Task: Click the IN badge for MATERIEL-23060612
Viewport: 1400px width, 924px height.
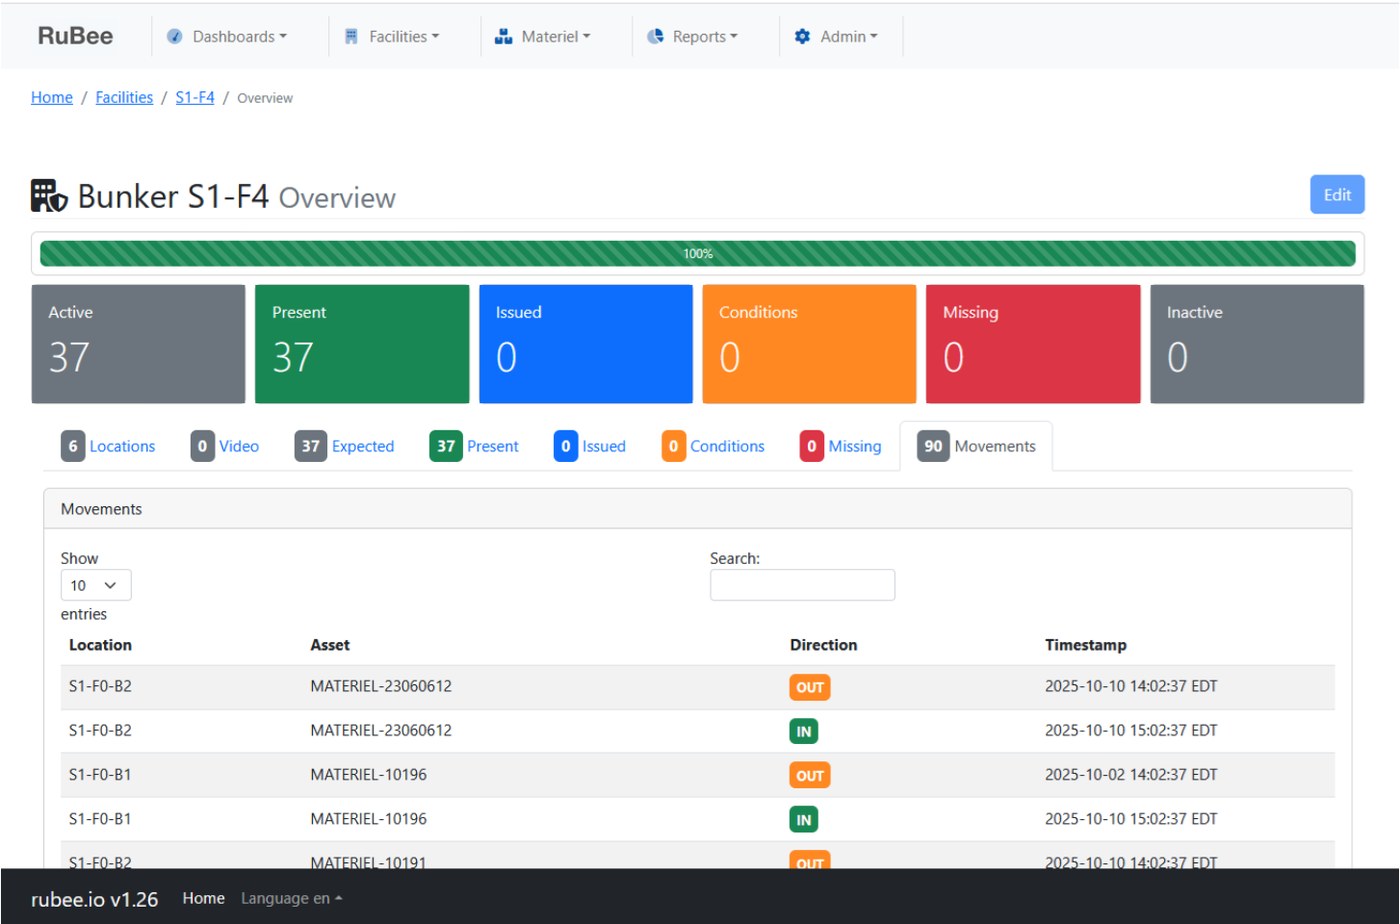Action: (x=803, y=731)
